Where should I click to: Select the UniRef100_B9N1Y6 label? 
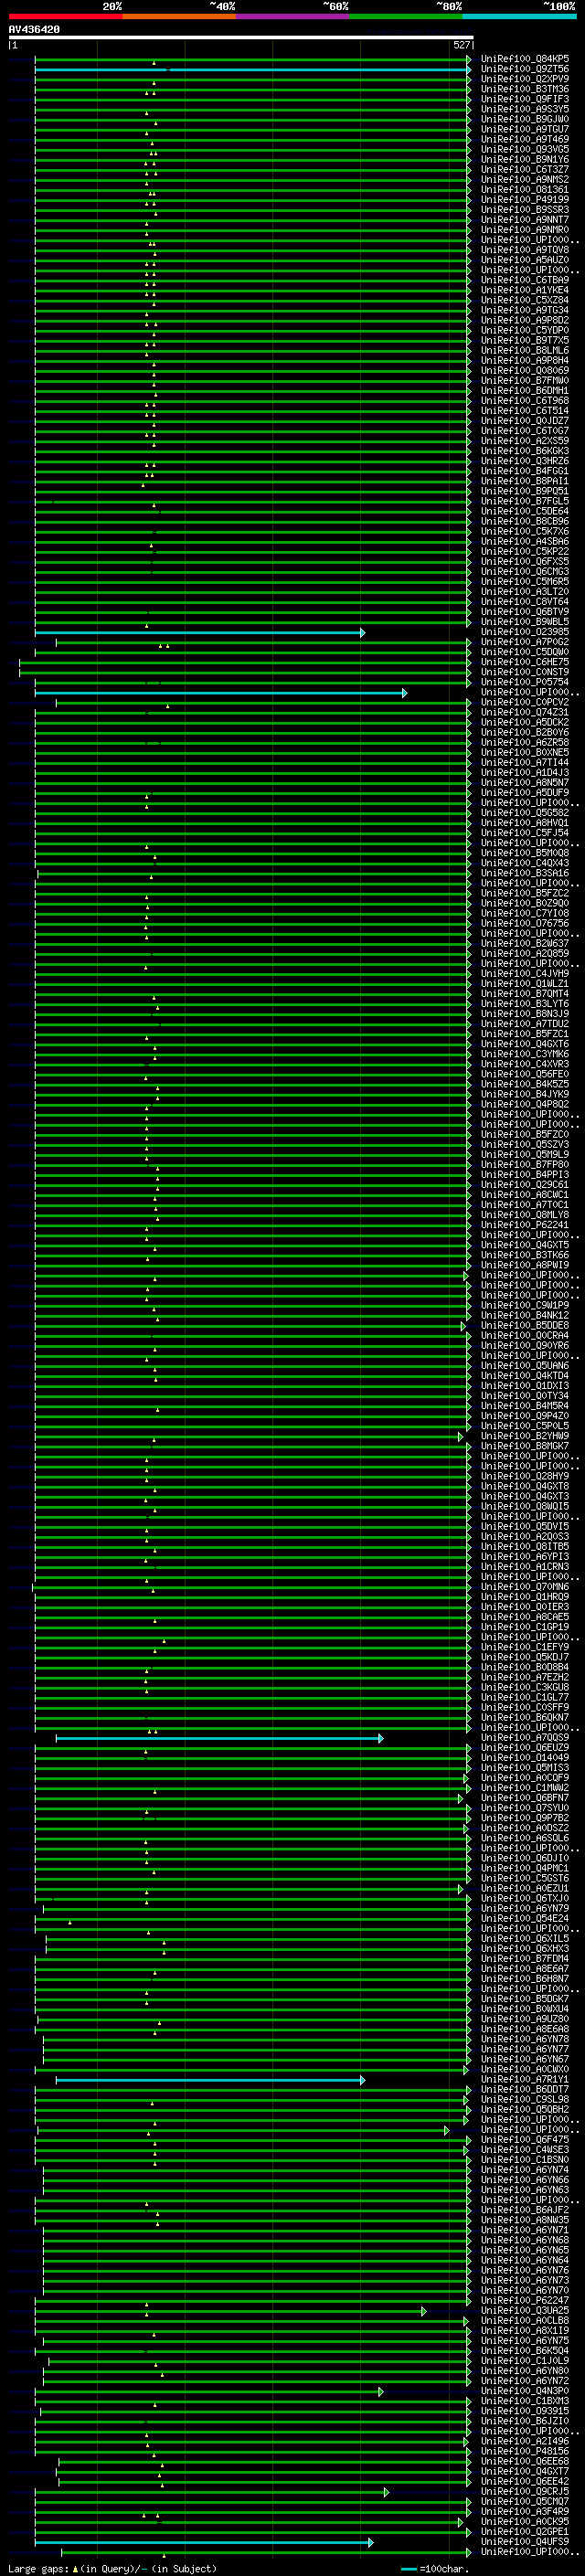[525, 159]
